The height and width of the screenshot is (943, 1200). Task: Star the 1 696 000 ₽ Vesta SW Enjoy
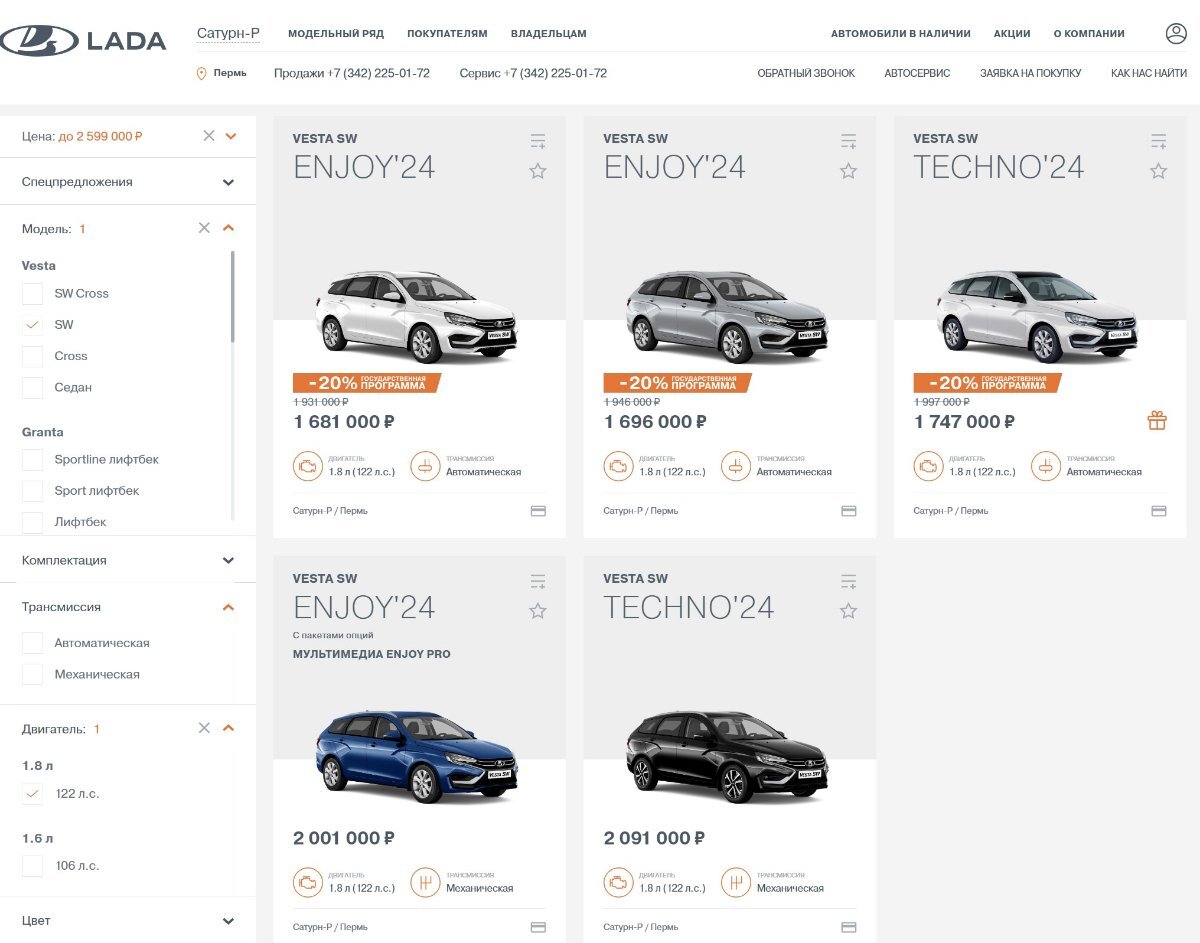[849, 171]
